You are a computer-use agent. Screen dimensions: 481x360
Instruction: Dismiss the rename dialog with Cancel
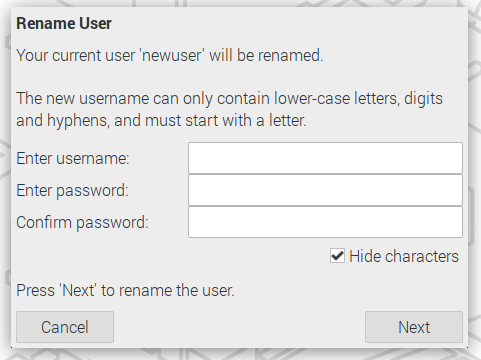tap(65, 327)
